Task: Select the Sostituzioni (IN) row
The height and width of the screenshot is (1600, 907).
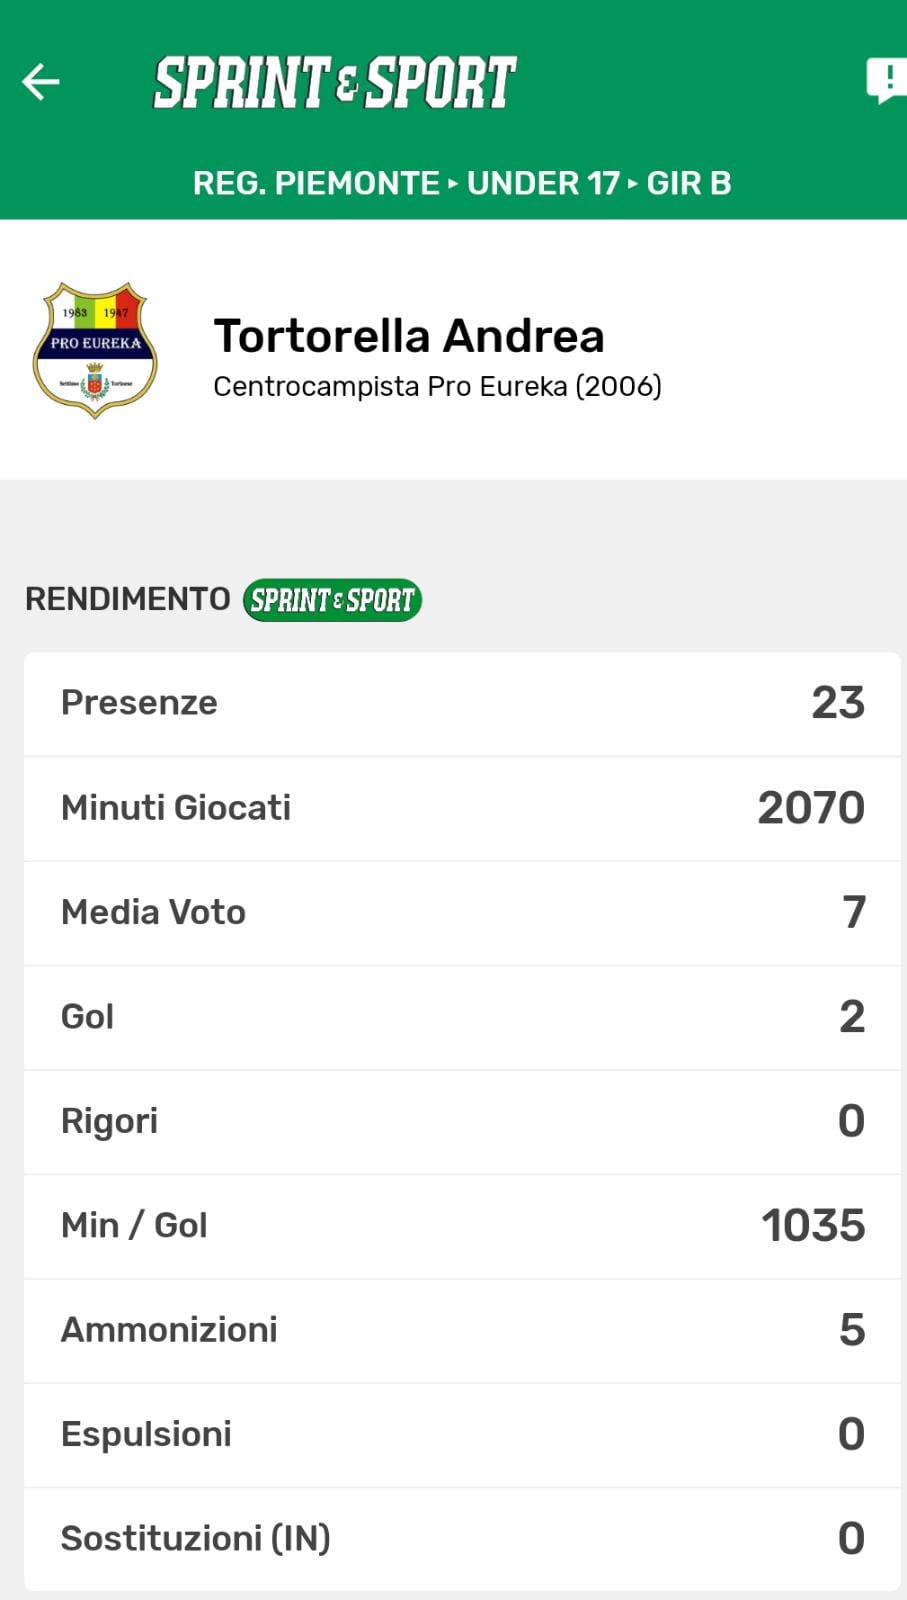Action: tap(462, 1538)
